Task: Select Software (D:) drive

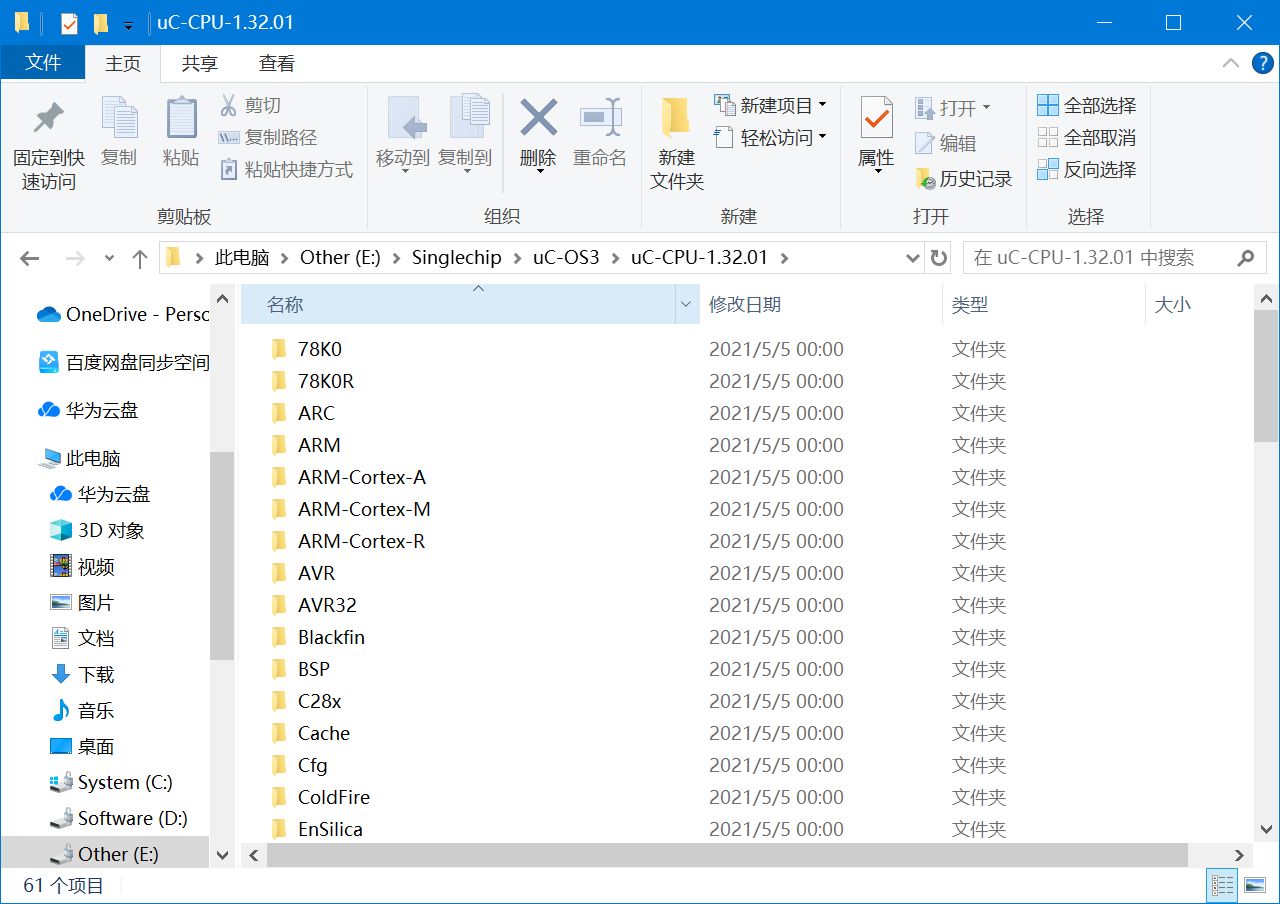Action: [118, 818]
